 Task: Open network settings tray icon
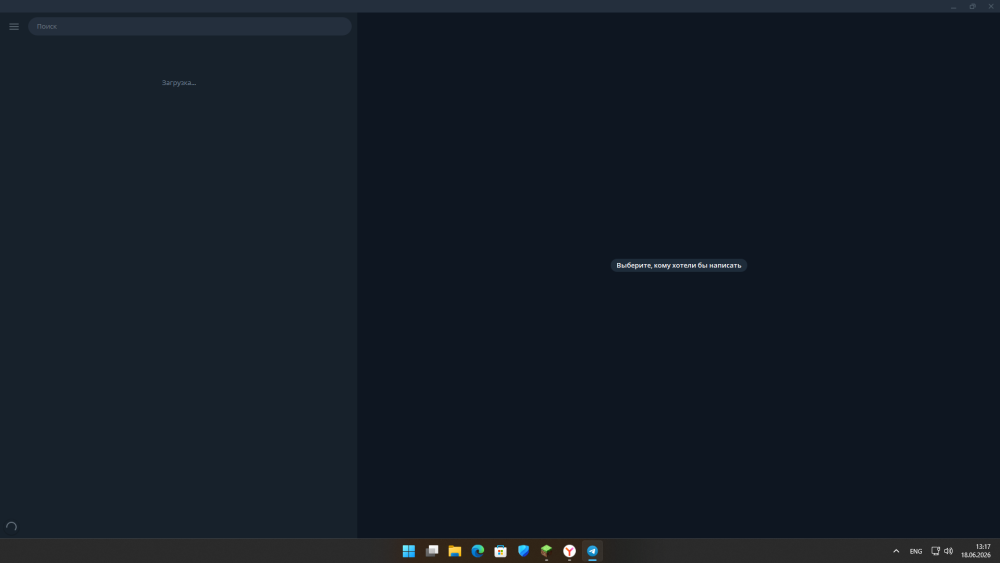pos(936,551)
